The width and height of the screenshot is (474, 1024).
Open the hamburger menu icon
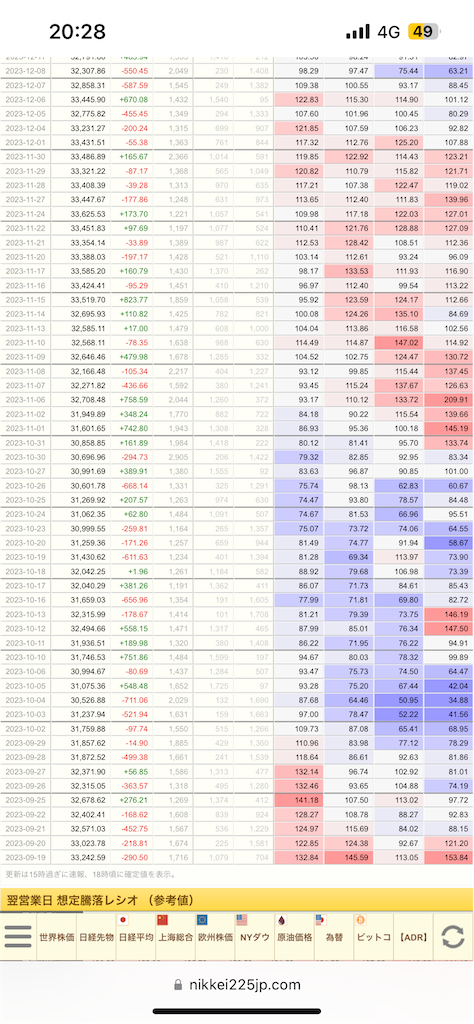18,936
